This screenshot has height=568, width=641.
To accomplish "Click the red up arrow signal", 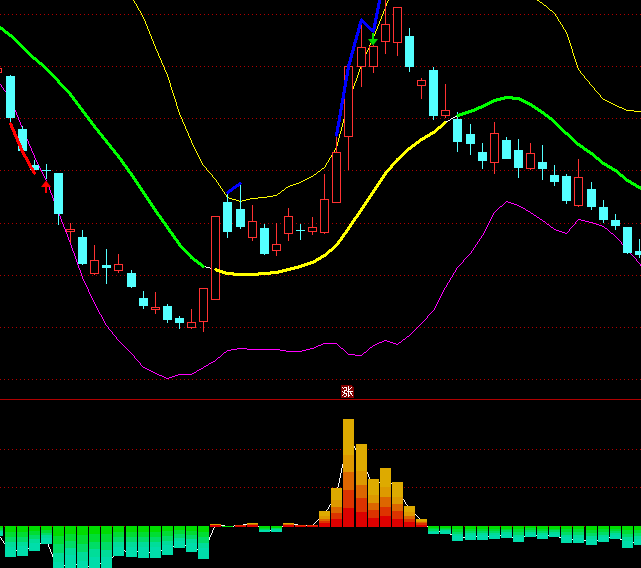I will (46, 184).
